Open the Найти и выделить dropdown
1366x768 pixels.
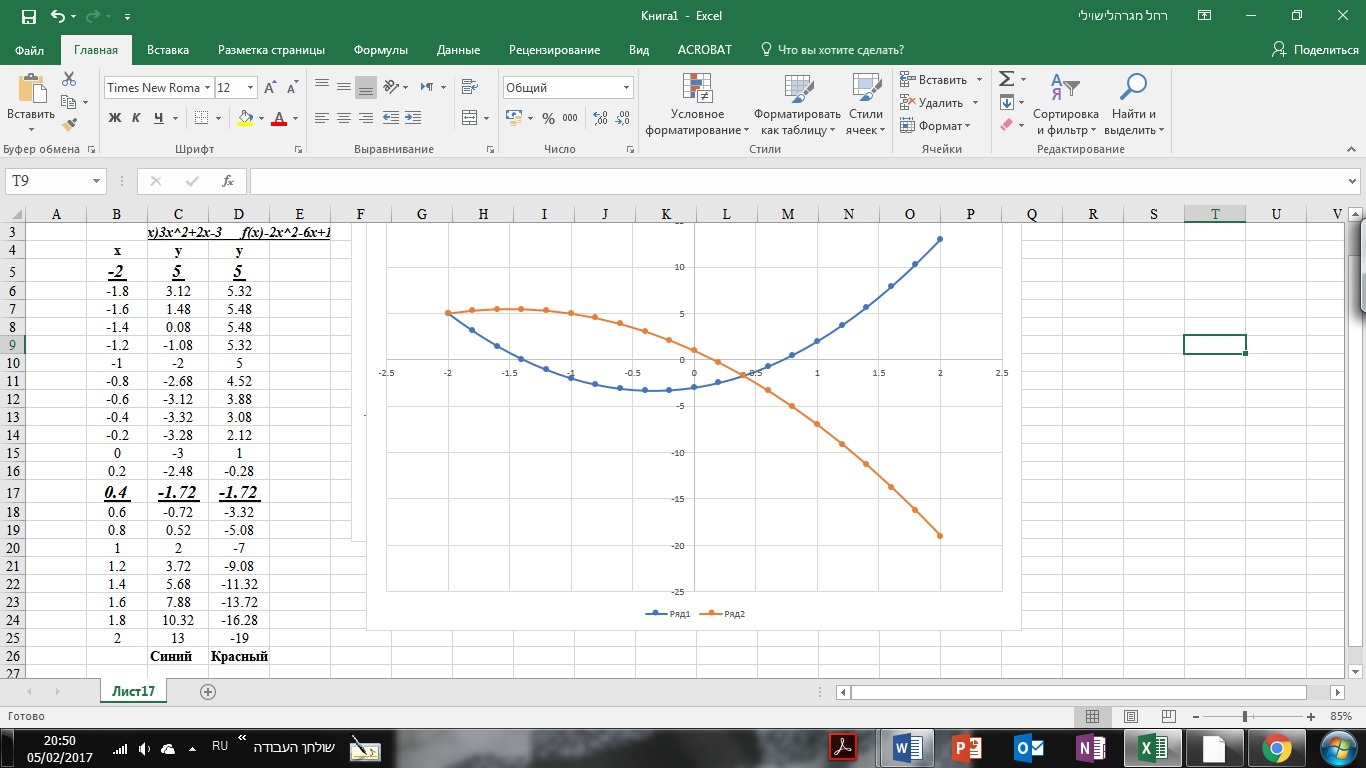[x=1134, y=105]
